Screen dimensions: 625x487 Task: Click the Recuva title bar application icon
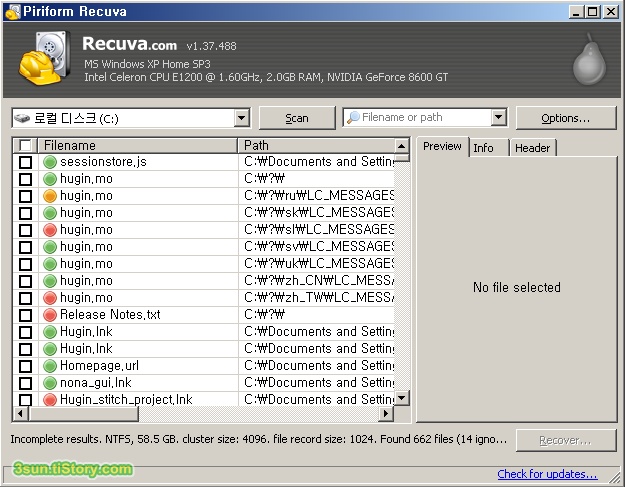pyautogui.click(x=12, y=12)
